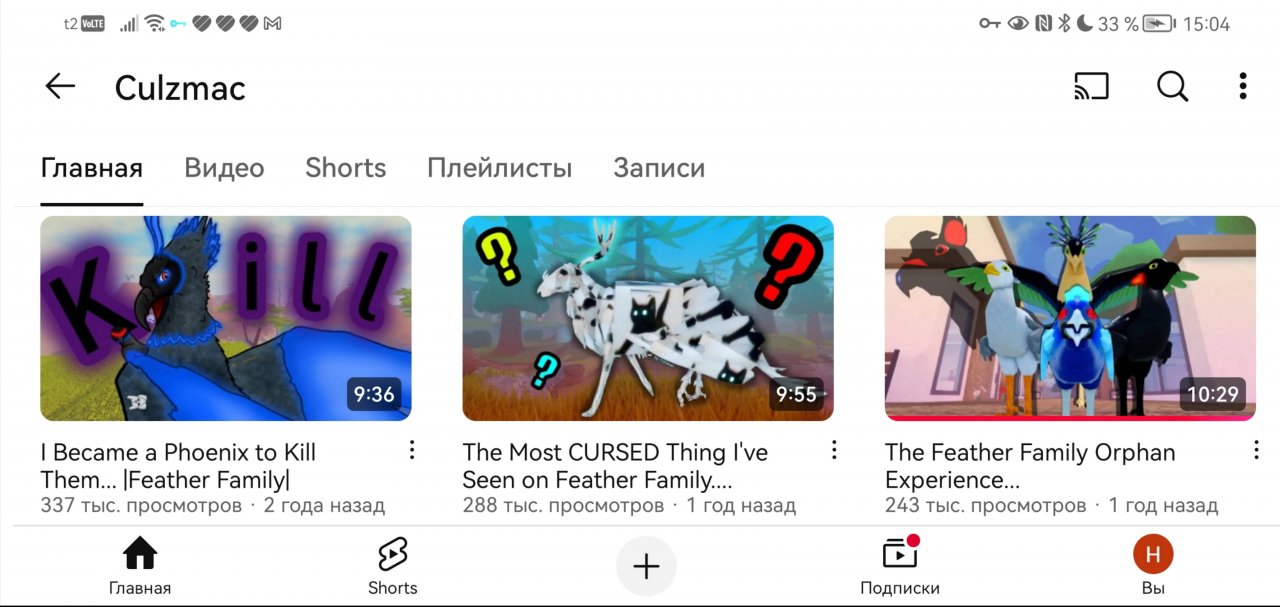Open Подписки subscriptions icon

click(x=900, y=566)
